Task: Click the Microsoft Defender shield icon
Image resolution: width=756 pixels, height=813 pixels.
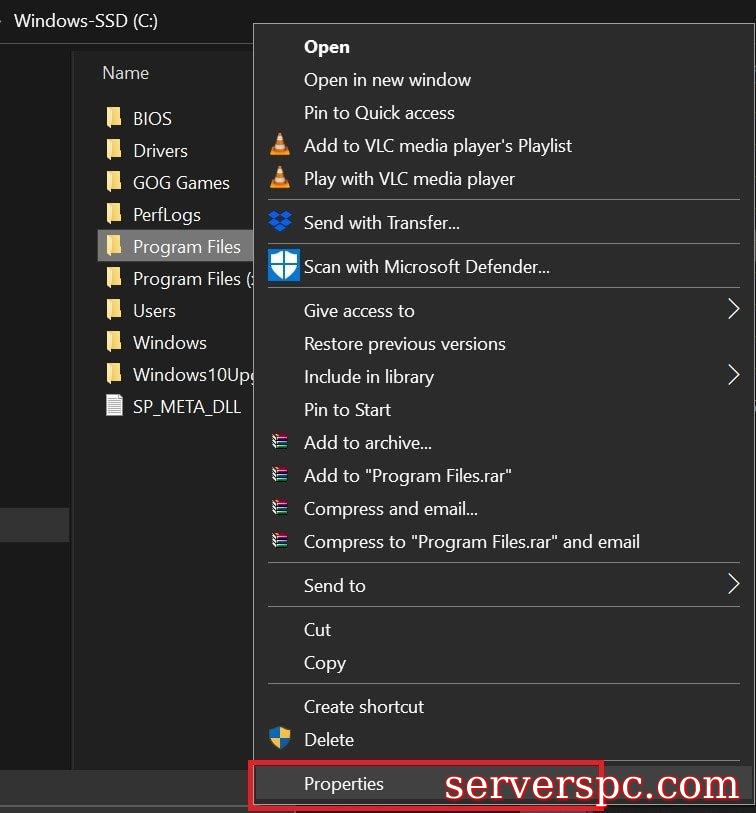Action: click(282, 266)
